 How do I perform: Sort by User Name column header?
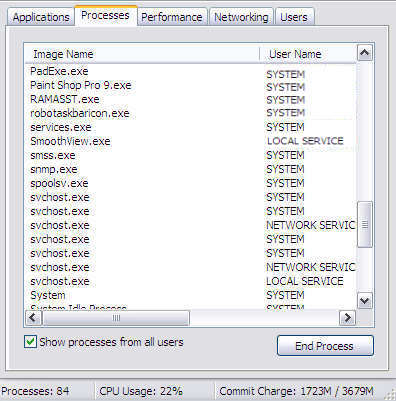308,54
